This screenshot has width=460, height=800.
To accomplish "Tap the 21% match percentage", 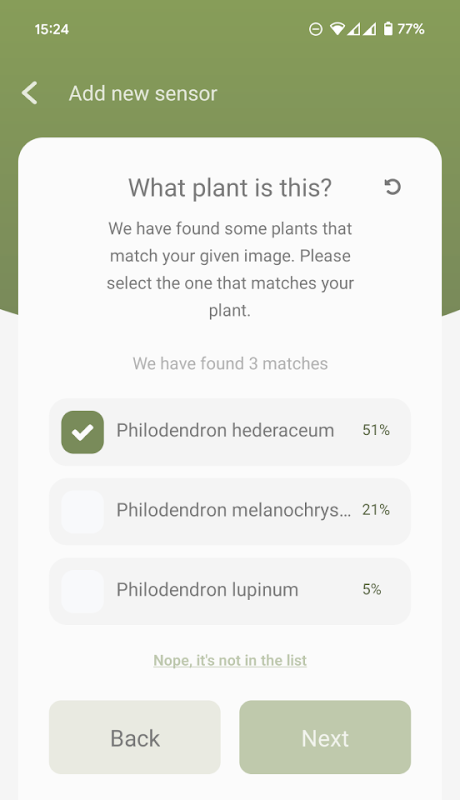I will point(376,510).
